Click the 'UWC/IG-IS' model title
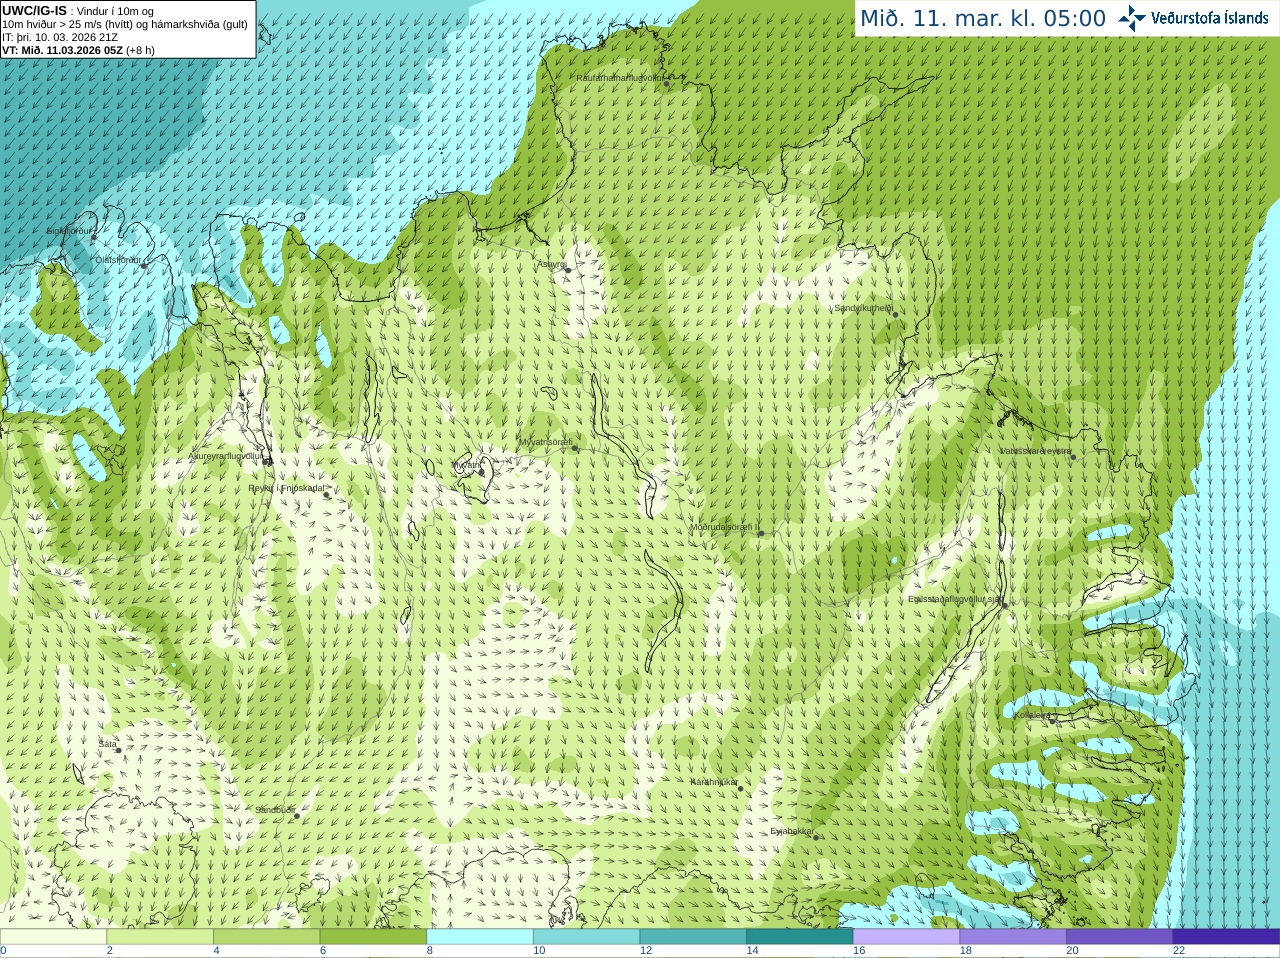This screenshot has height=958, width=1280. [x=34, y=11]
